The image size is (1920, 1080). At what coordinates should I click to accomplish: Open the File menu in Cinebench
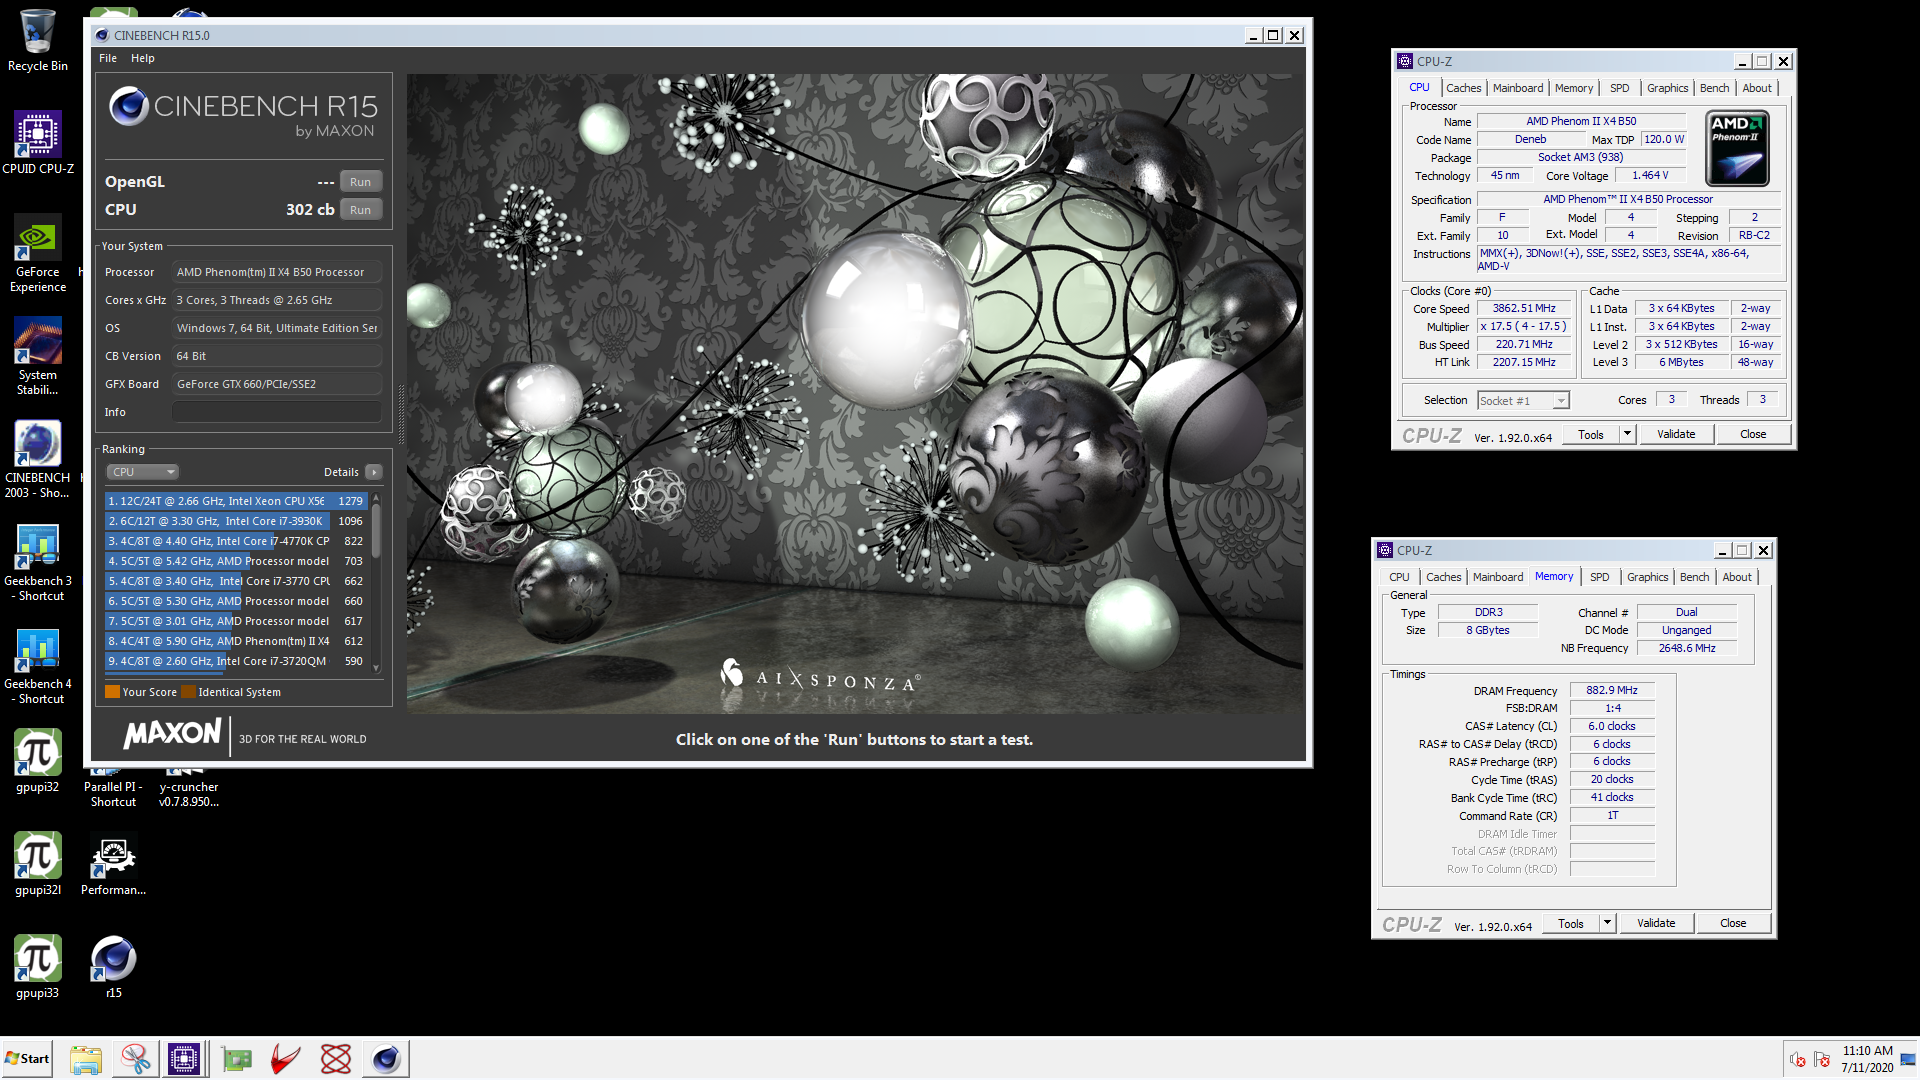point(108,58)
